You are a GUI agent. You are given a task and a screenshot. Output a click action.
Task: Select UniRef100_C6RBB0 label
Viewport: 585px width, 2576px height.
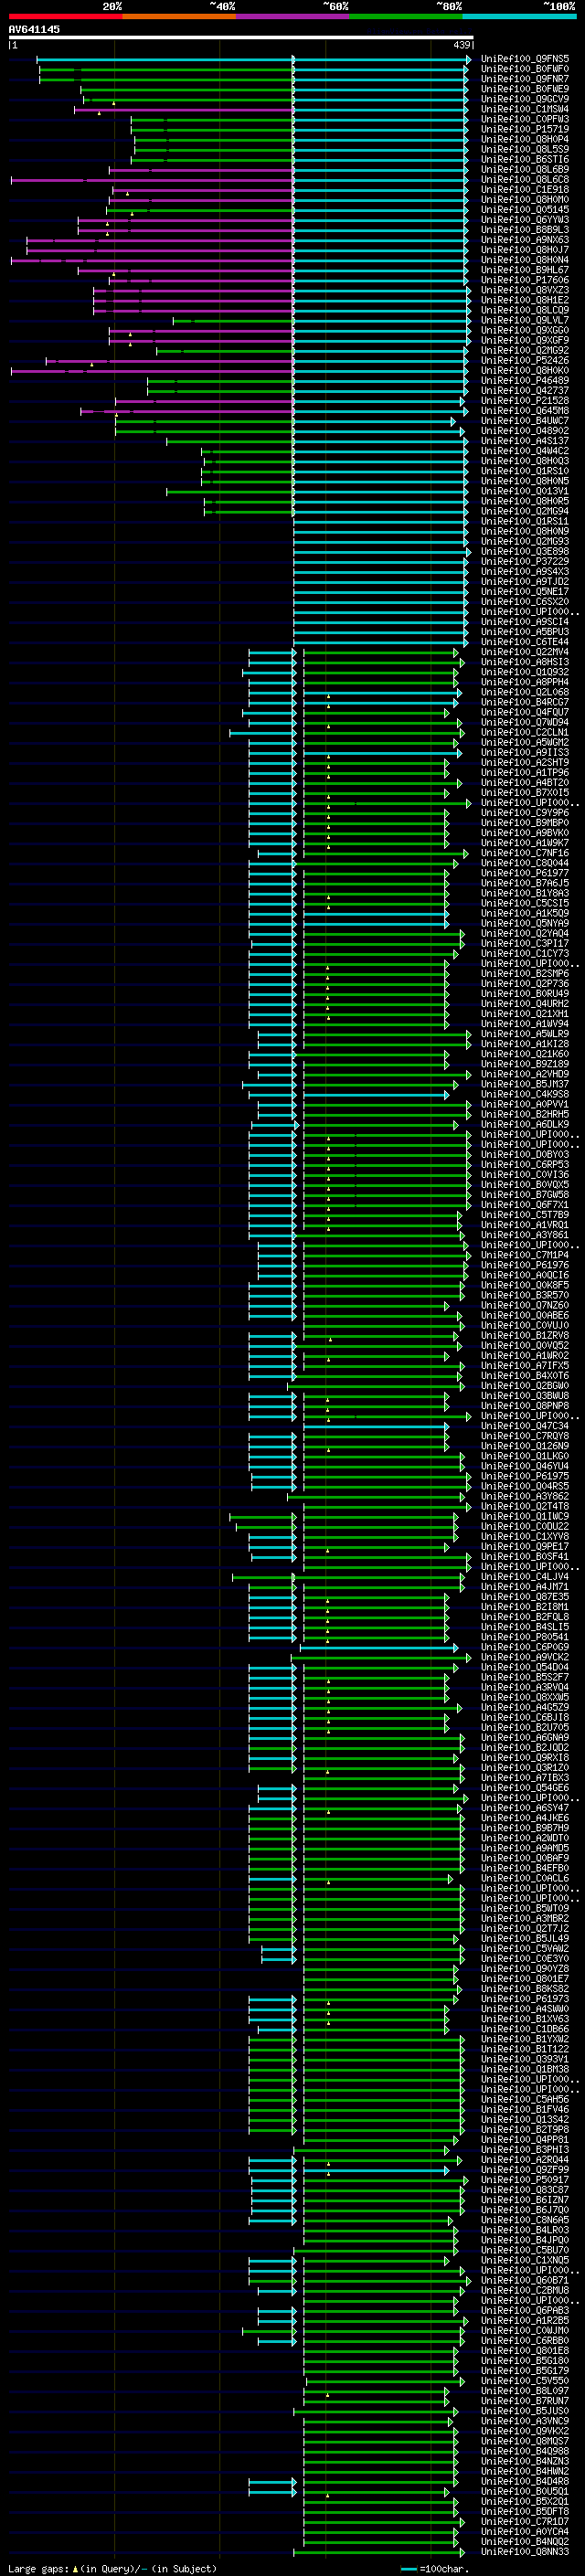(524, 2340)
